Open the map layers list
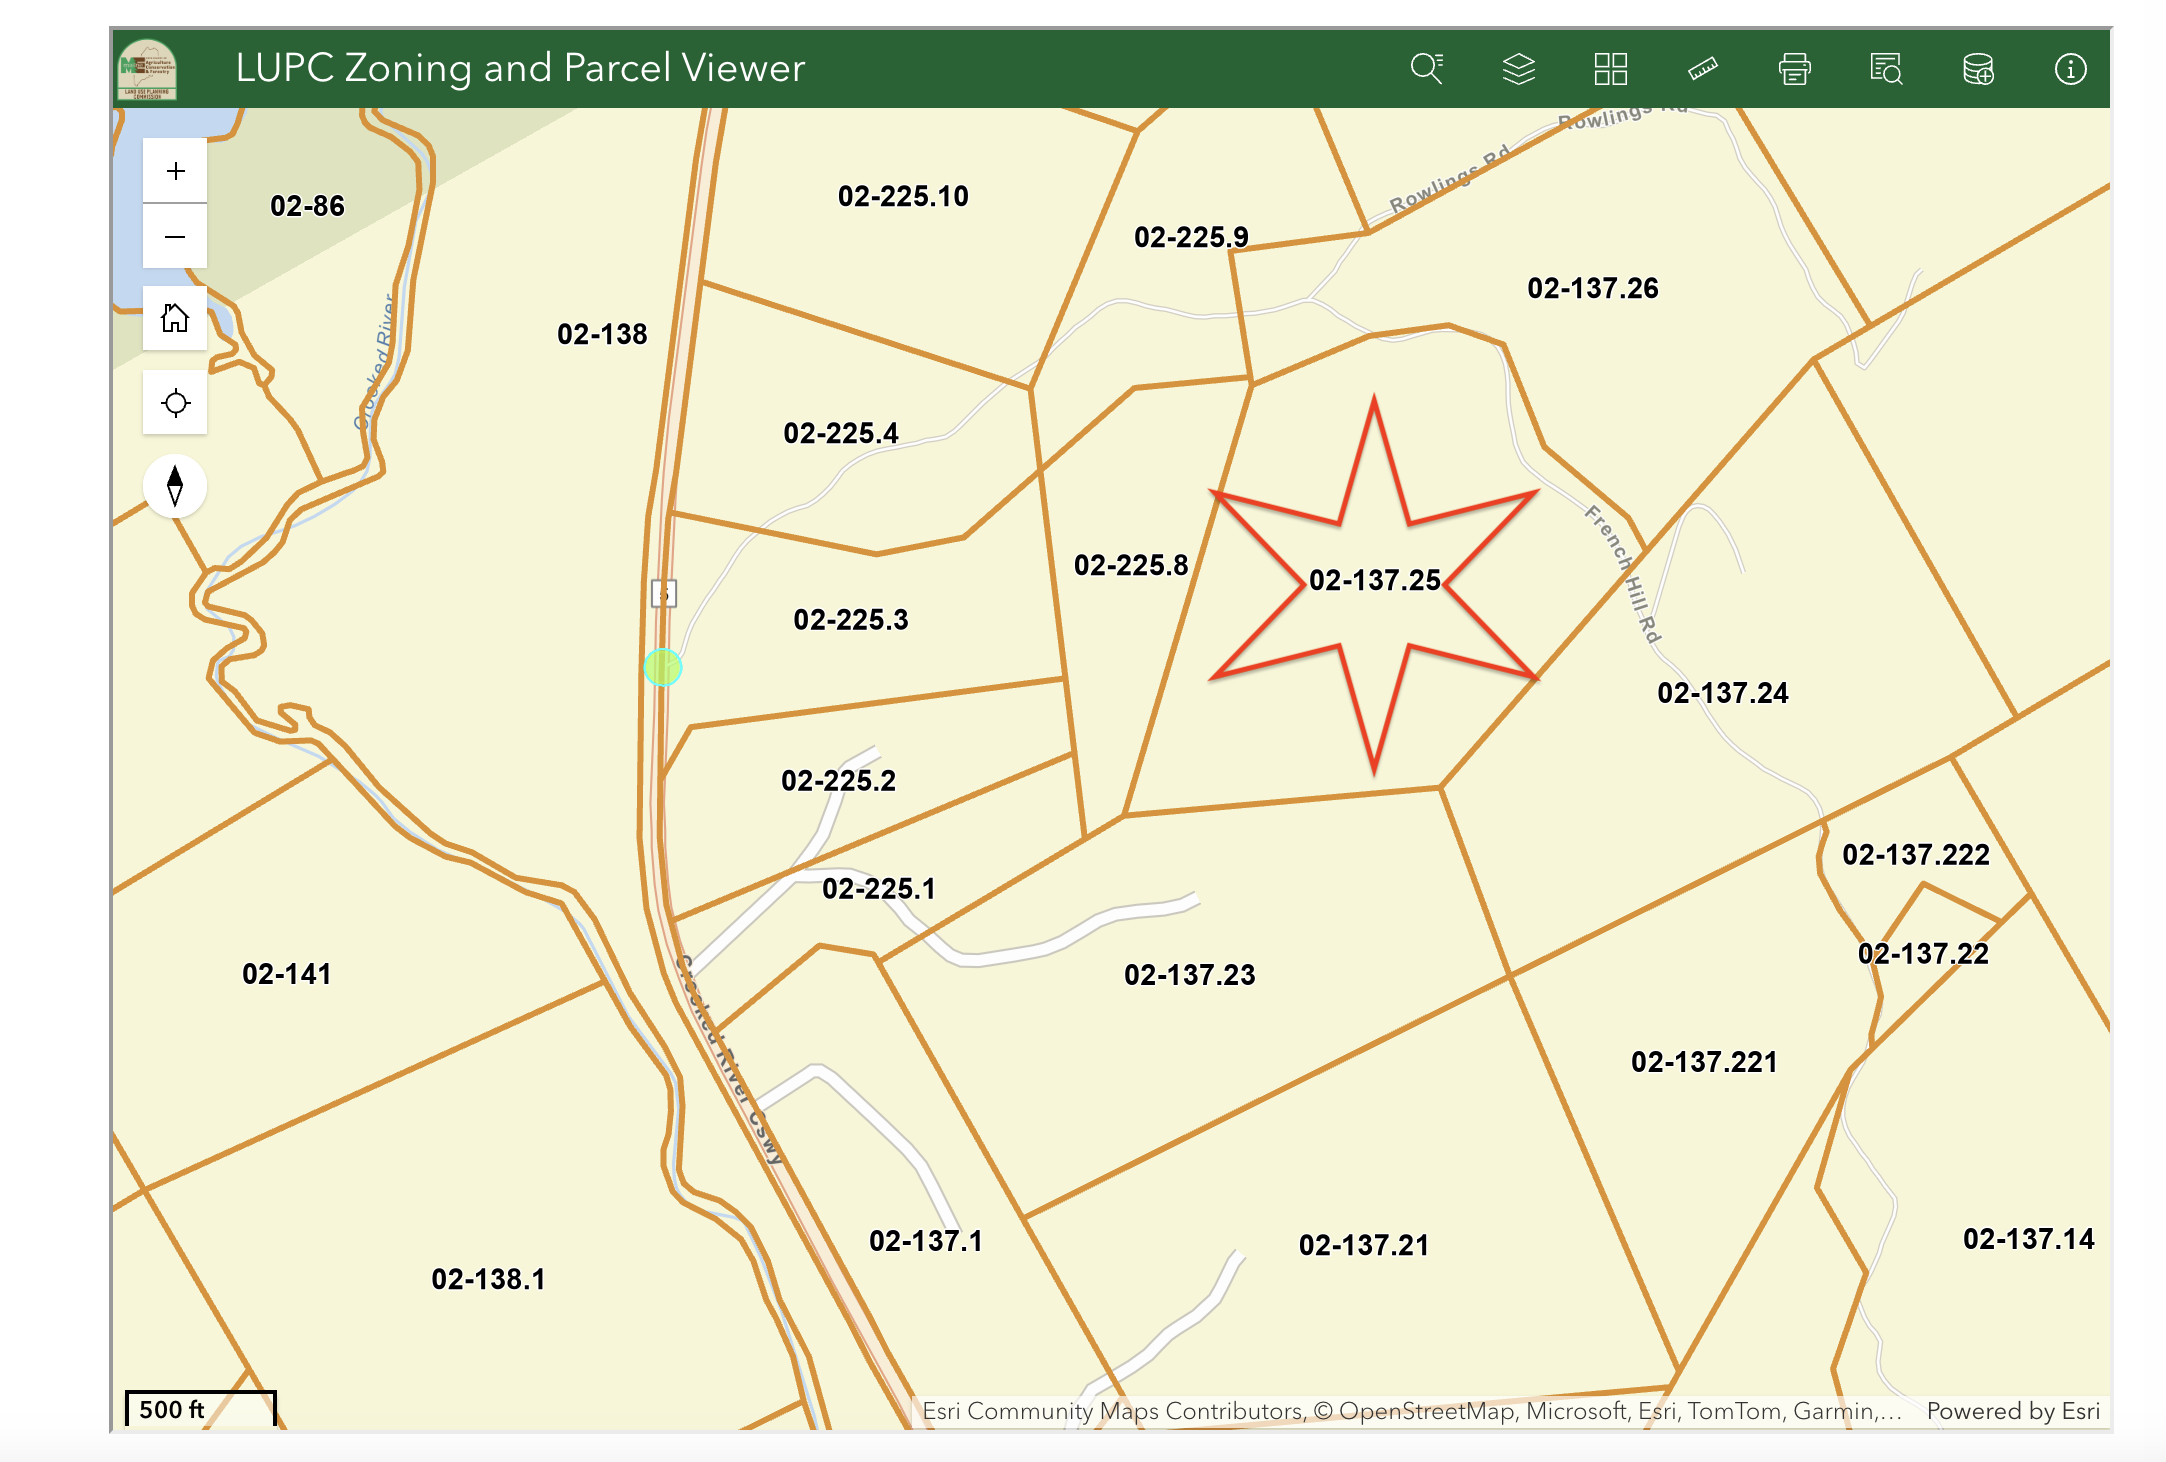This screenshot has height=1462, width=2166. pos(1518,69)
